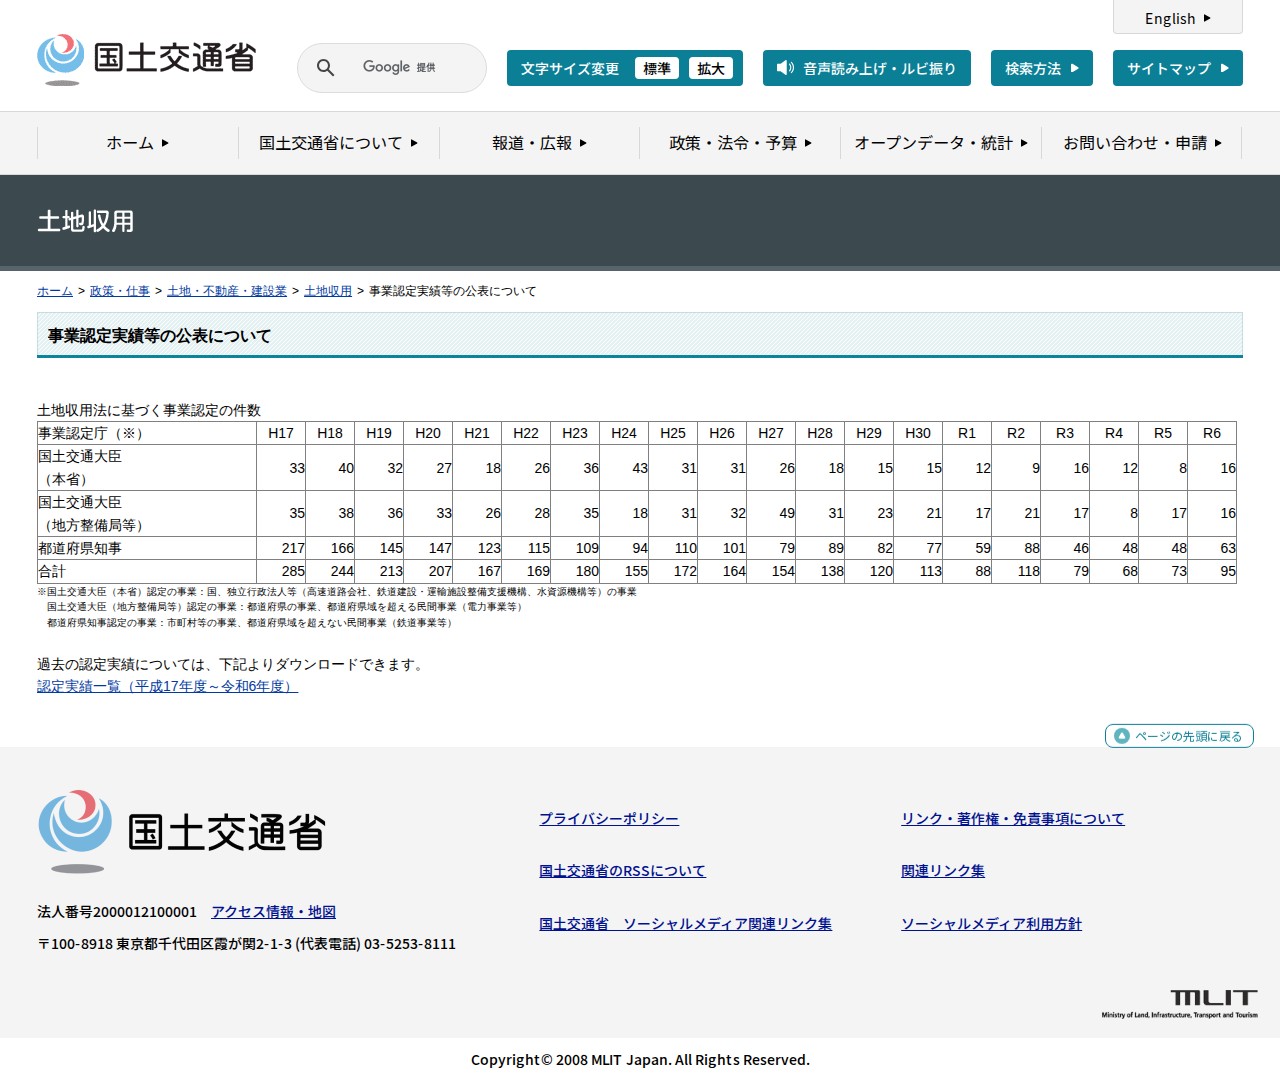
Task: Set text size to 標準
Action: coord(656,68)
